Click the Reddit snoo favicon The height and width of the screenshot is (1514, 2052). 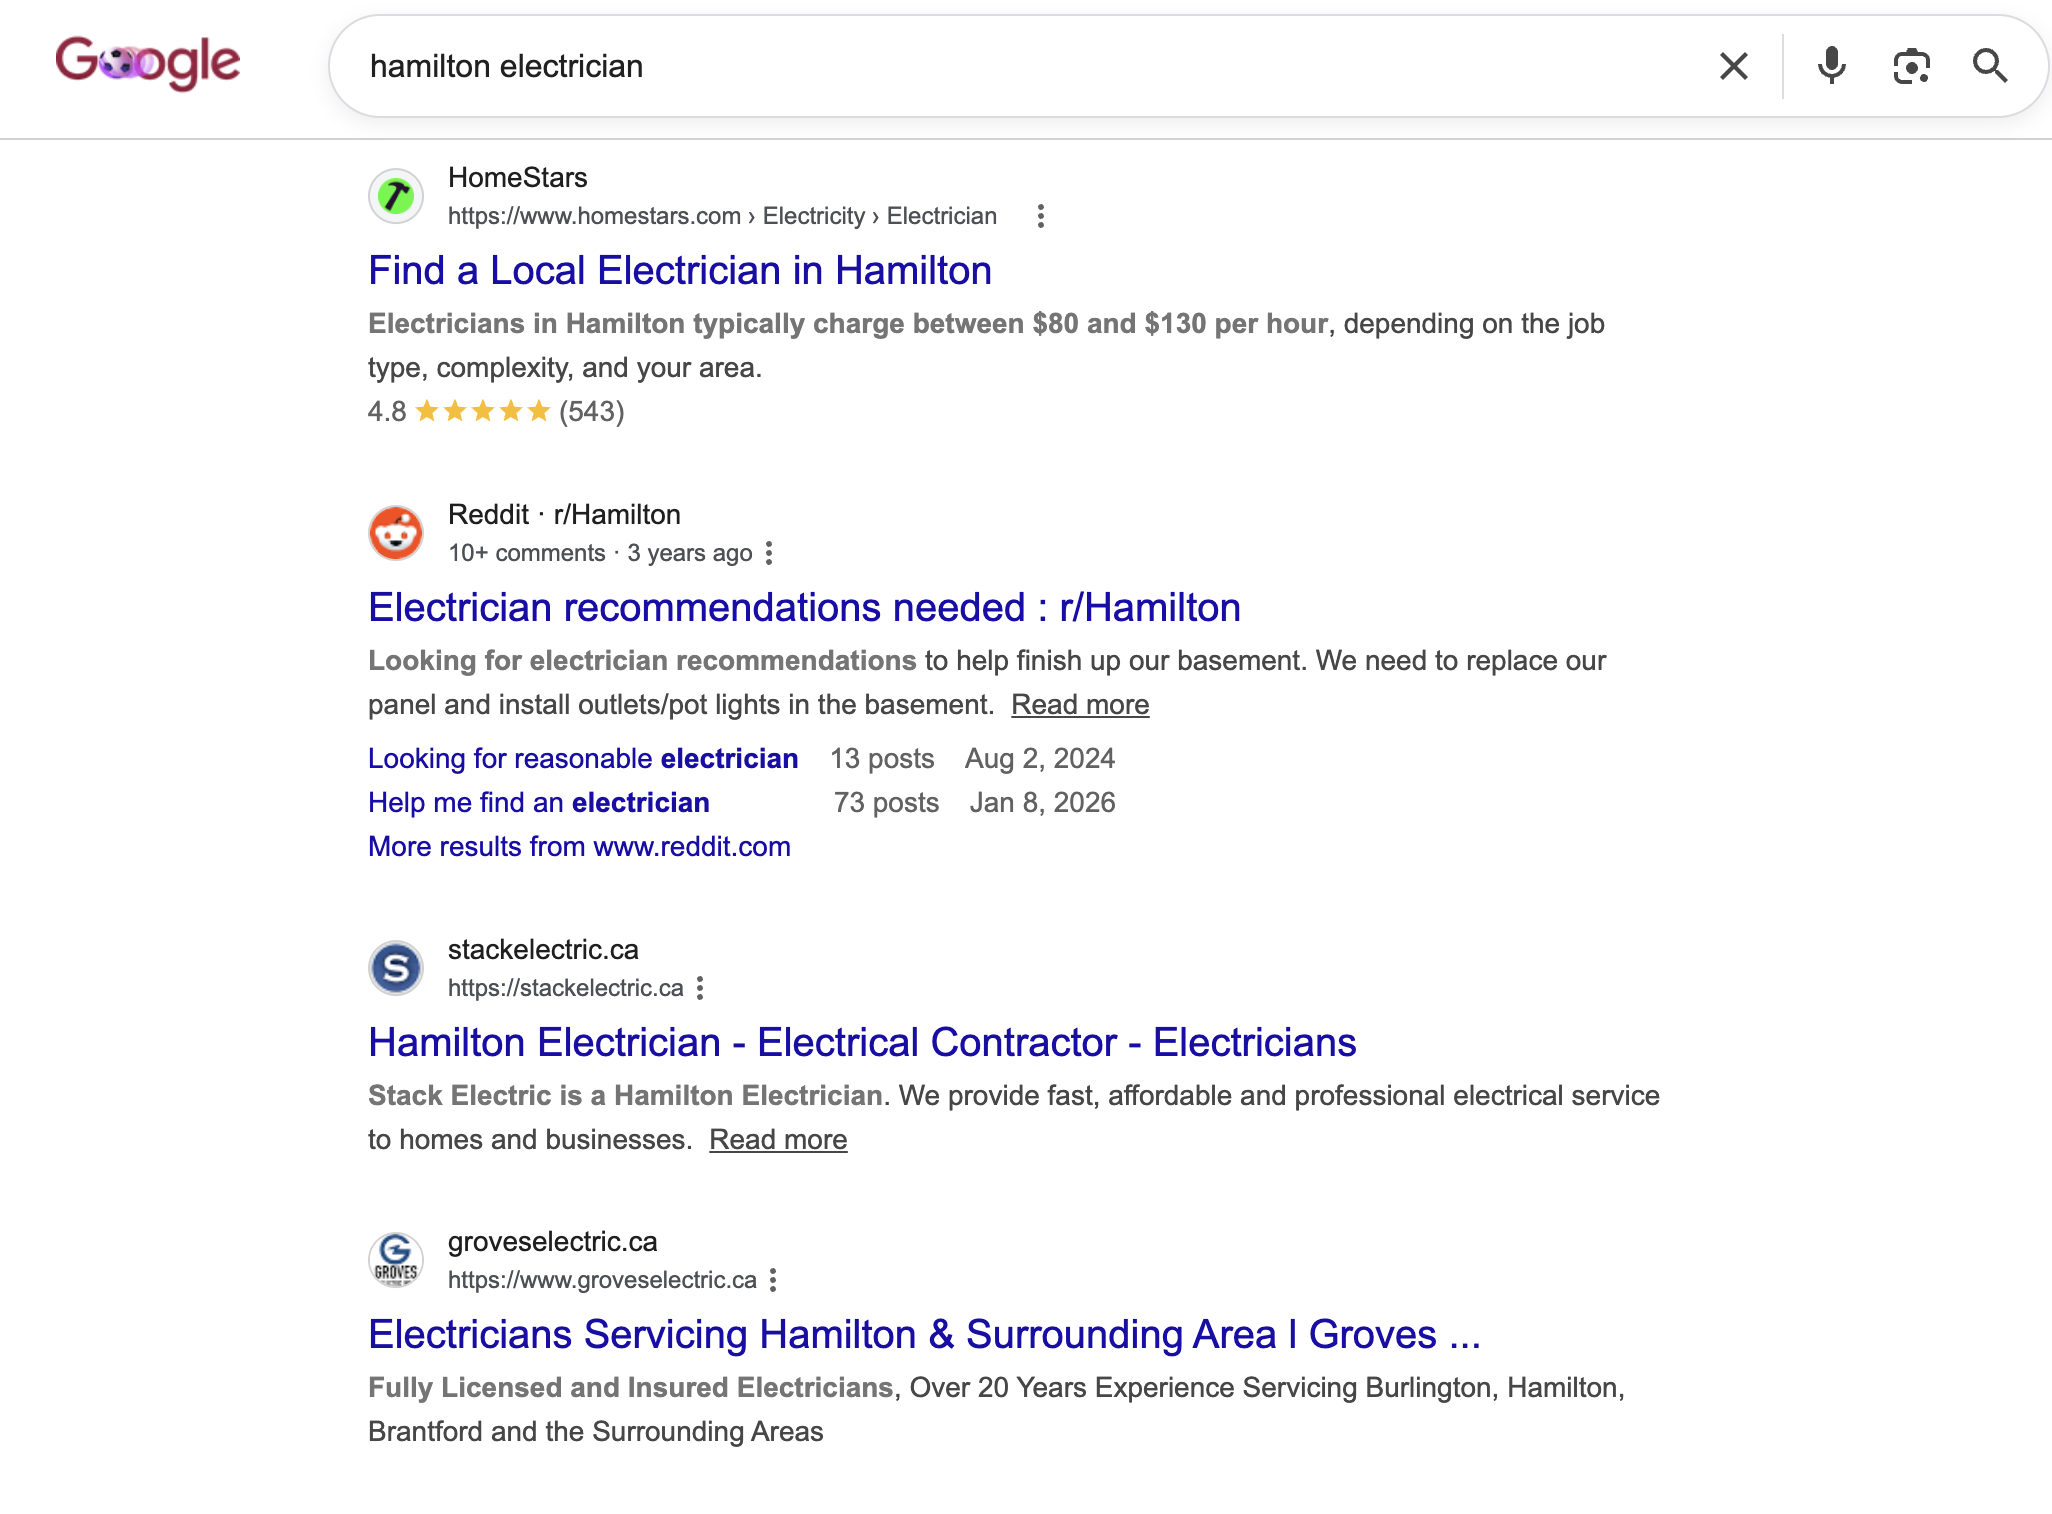coord(396,533)
